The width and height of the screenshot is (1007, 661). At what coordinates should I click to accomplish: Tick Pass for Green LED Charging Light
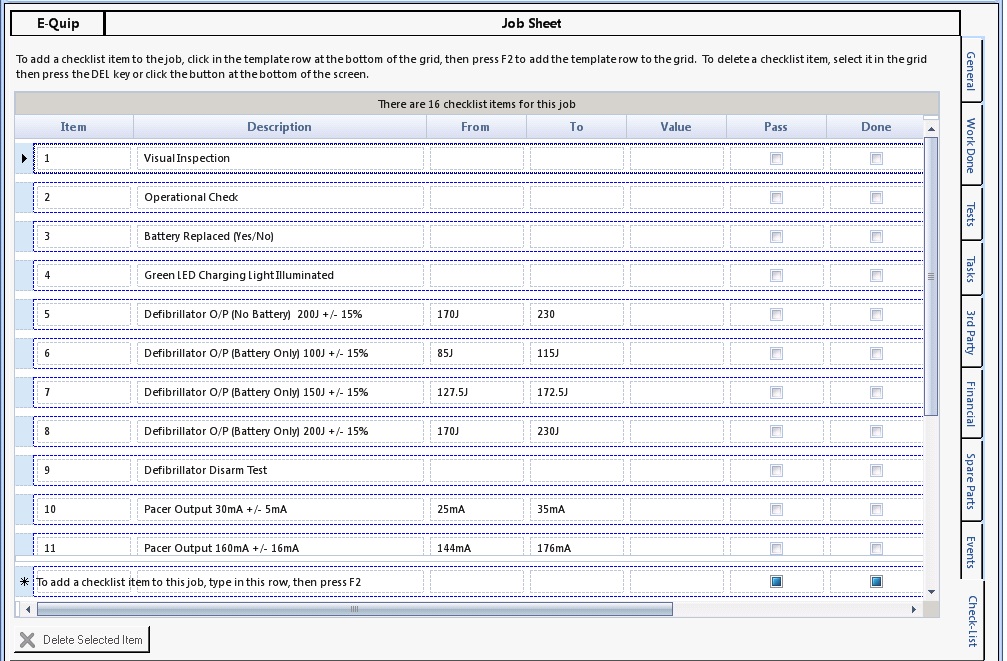(776, 276)
